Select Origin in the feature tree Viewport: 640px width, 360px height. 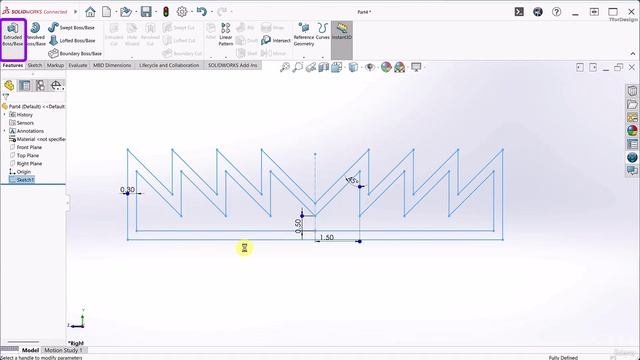point(20,172)
